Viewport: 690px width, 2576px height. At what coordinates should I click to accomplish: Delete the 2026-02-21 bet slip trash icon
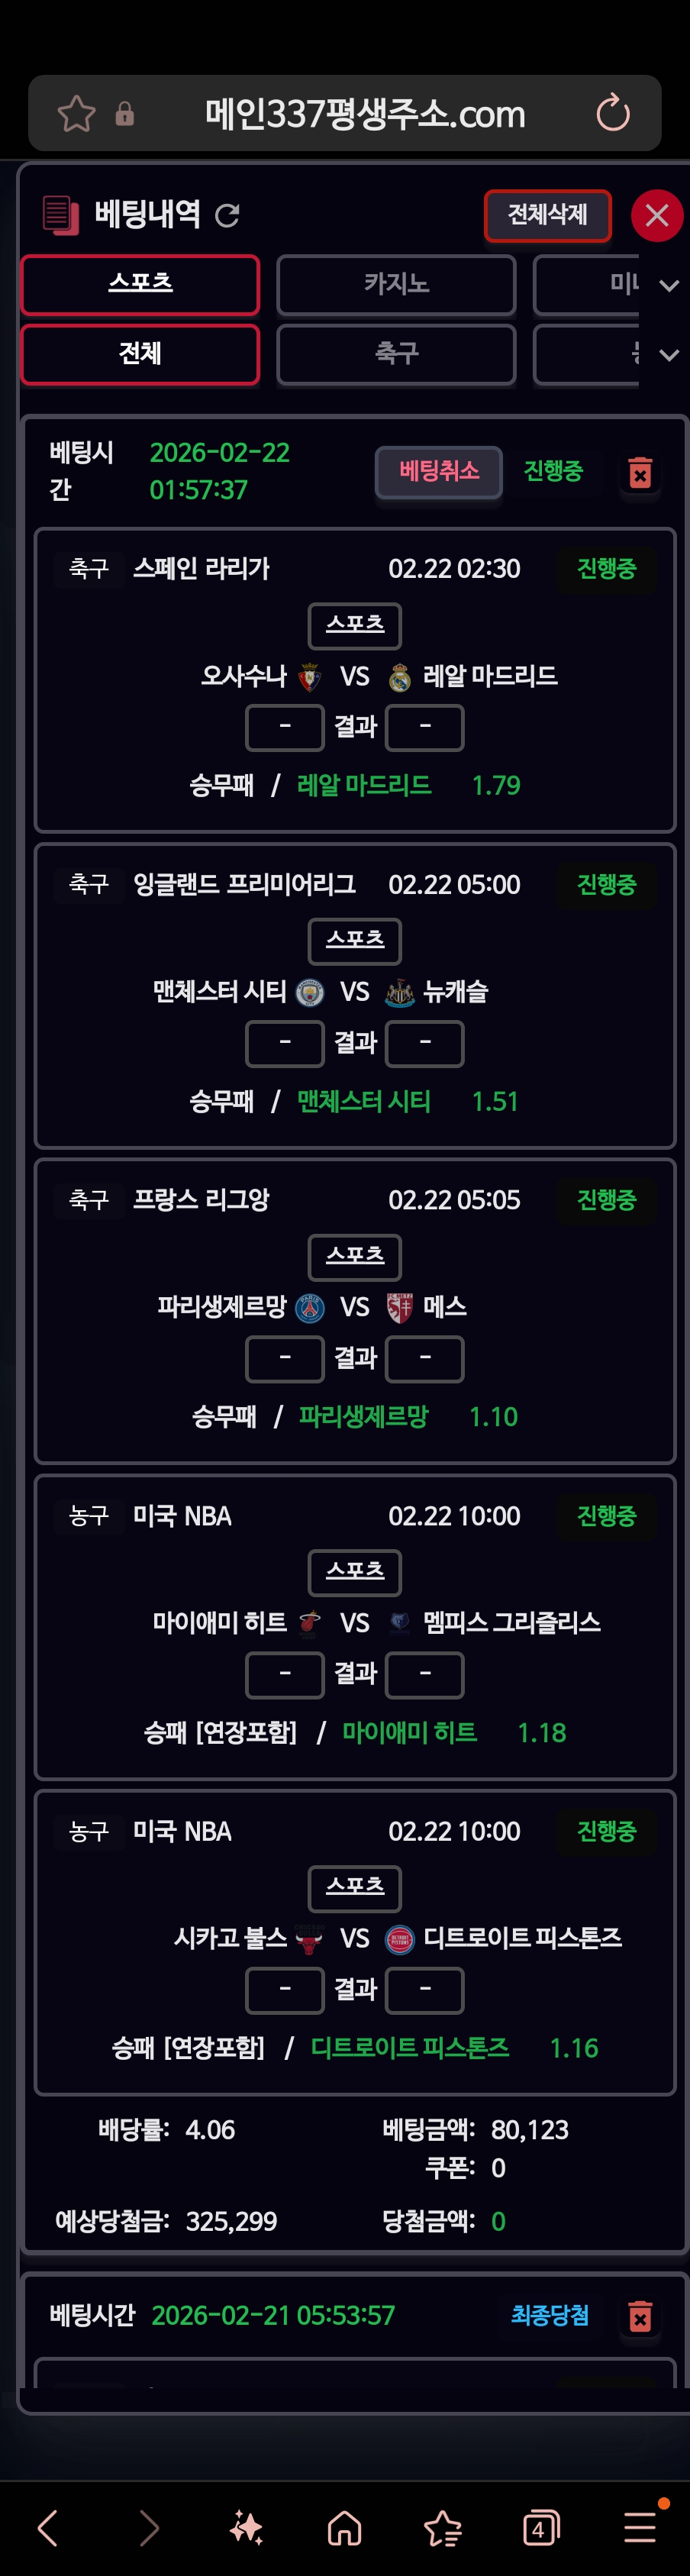pos(640,2316)
